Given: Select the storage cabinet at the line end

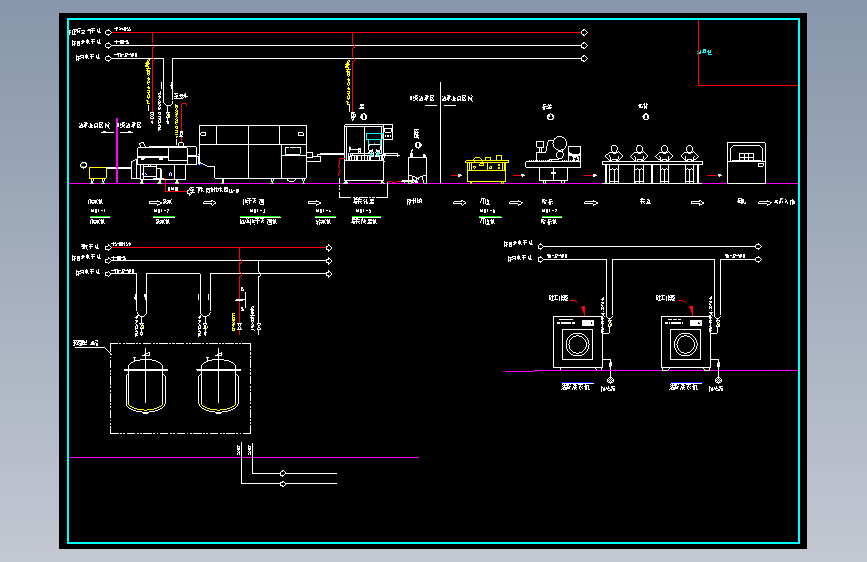Looking at the screenshot, I should click(746, 163).
